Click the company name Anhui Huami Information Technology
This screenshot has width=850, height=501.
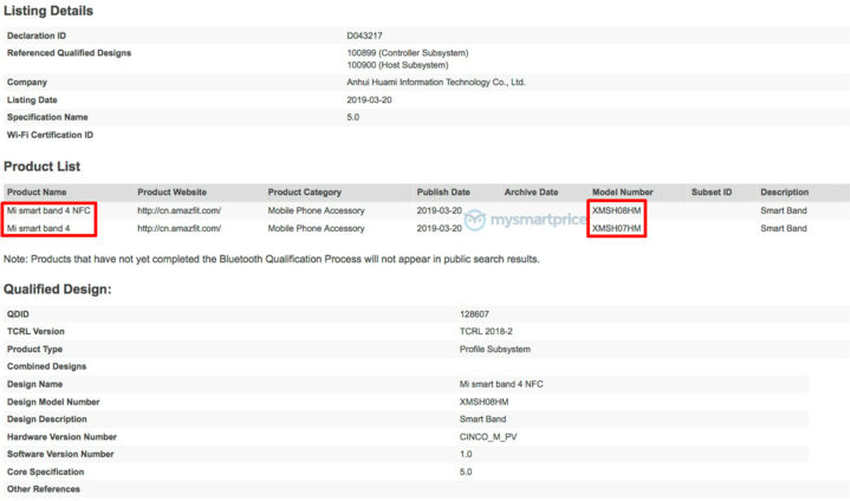(x=435, y=82)
